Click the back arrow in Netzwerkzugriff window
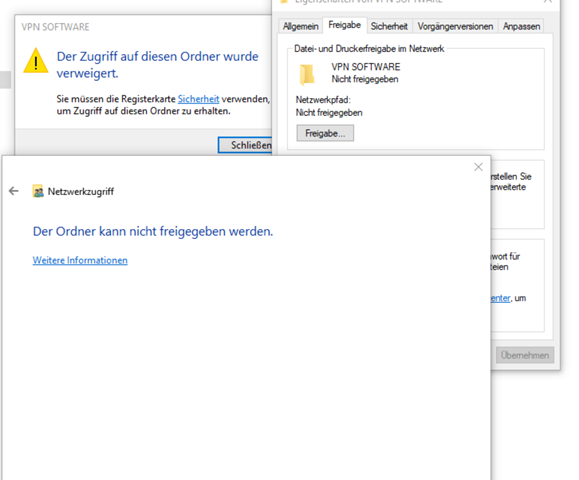 click(x=14, y=191)
